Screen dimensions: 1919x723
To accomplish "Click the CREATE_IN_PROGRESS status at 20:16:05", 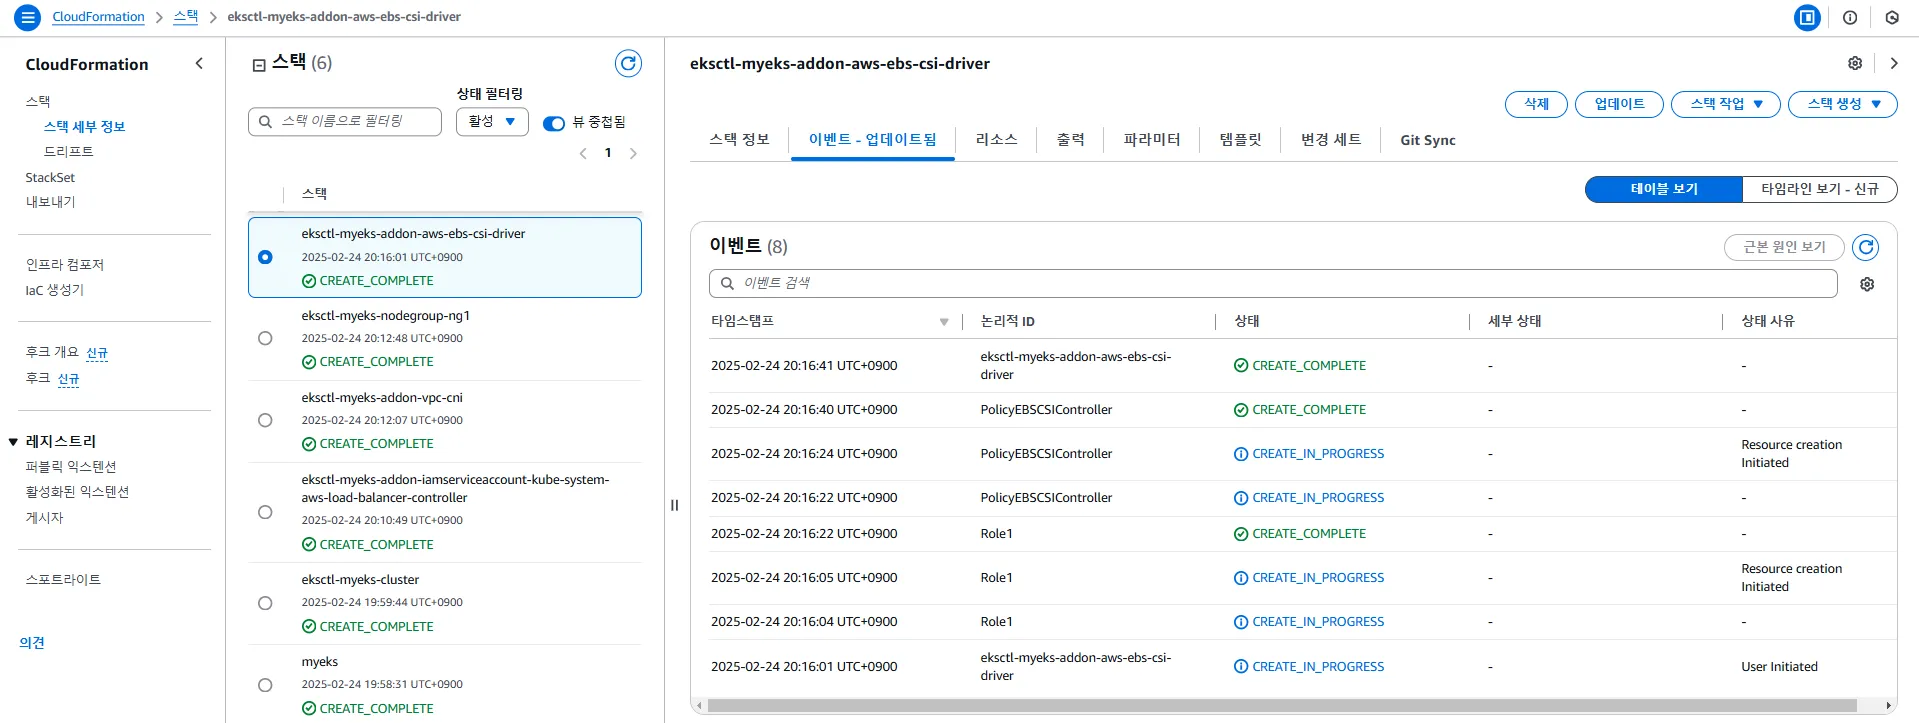I will pyautogui.click(x=1309, y=578).
